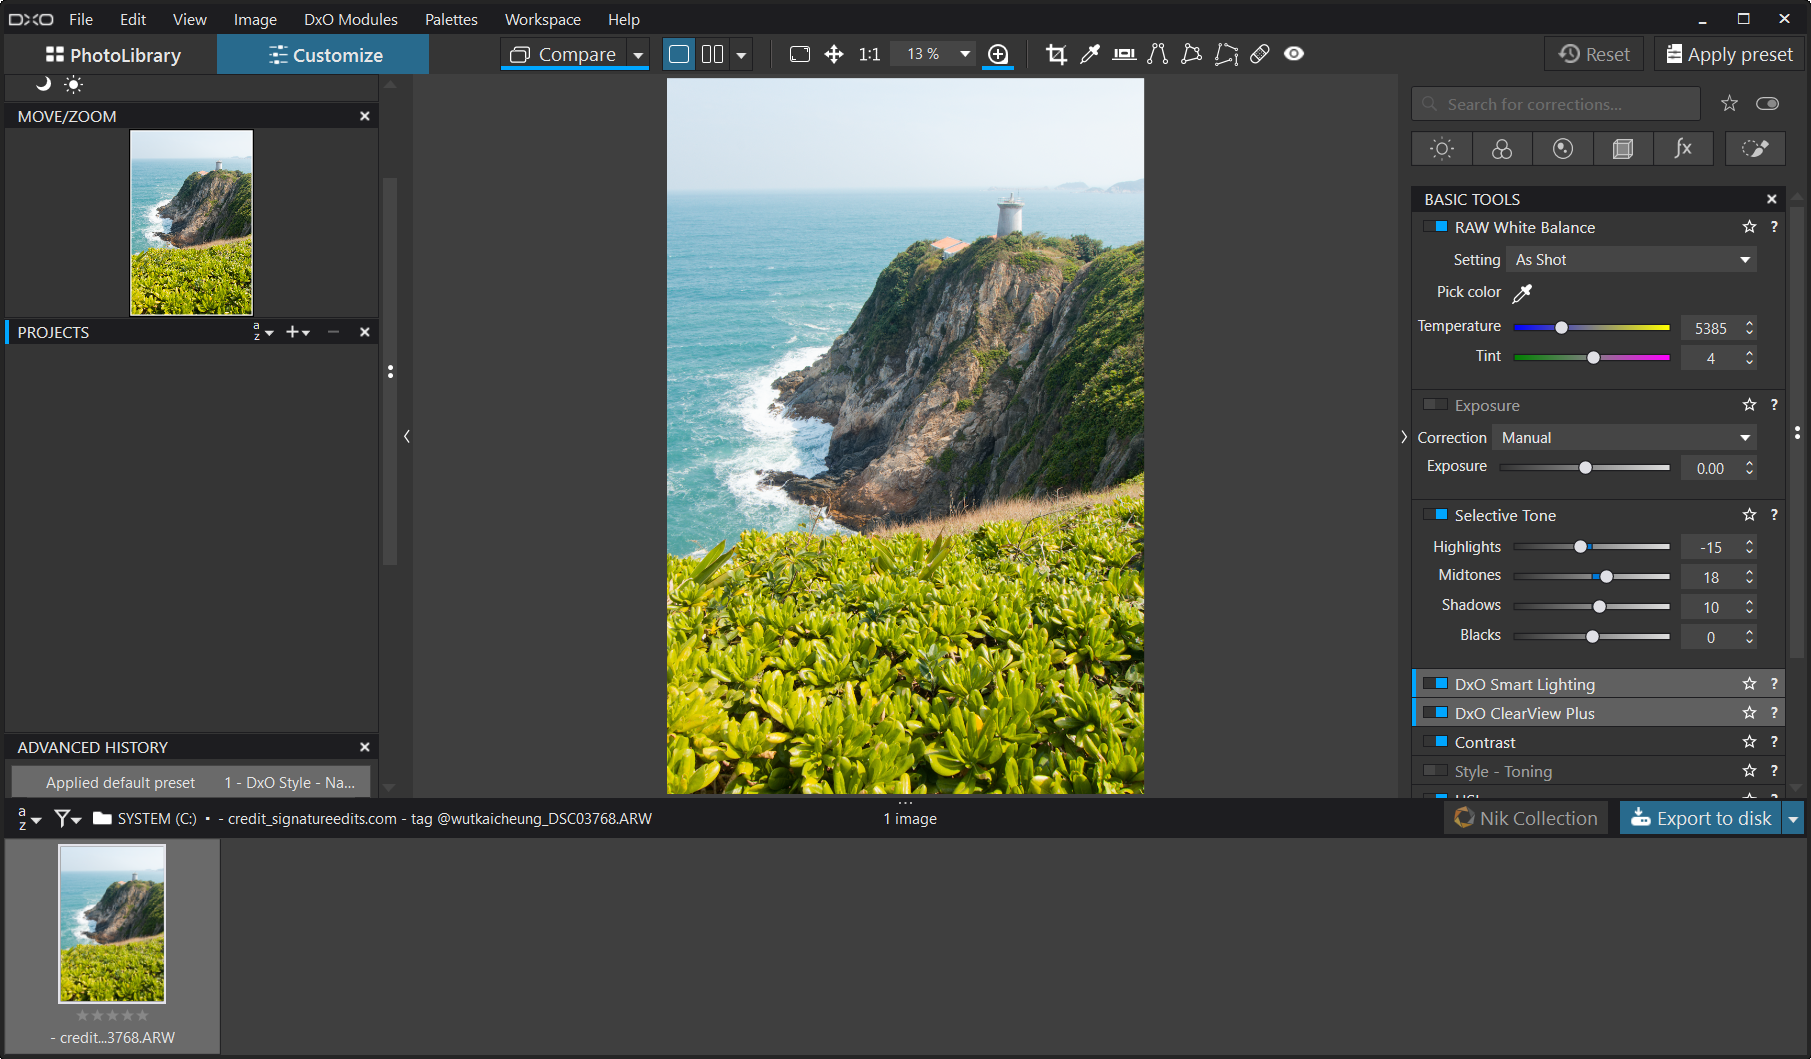Image resolution: width=1811 pixels, height=1059 pixels.
Task: Open the Color tools category
Action: coord(1501,148)
